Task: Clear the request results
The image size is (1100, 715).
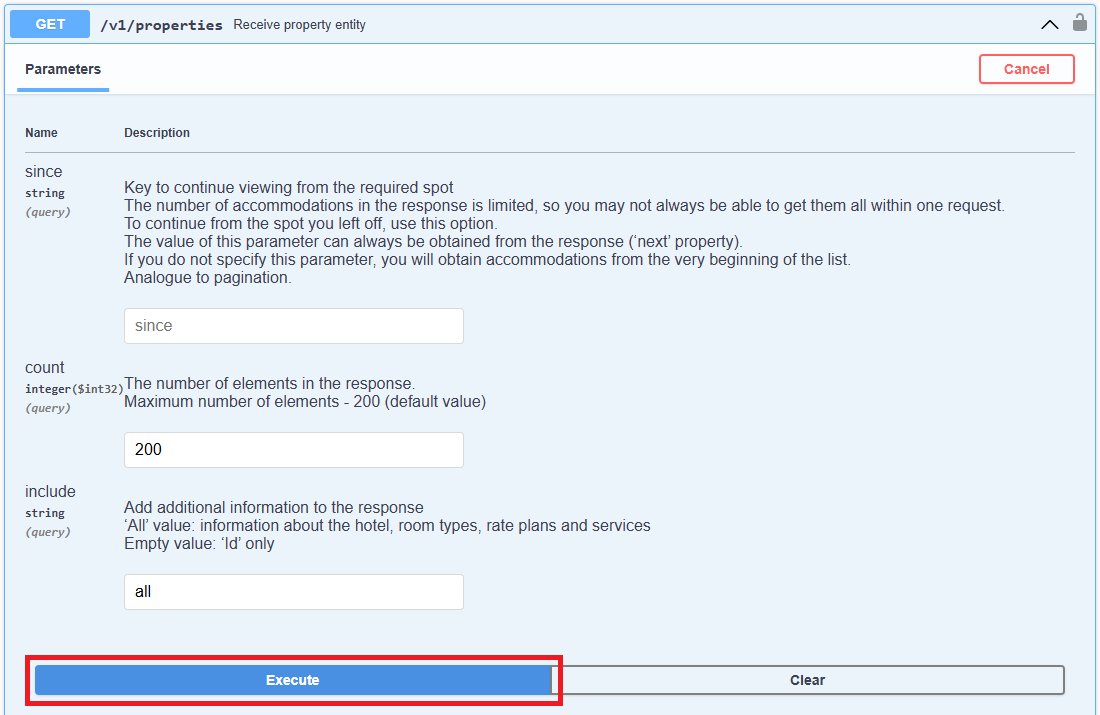Action: pos(807,680)
